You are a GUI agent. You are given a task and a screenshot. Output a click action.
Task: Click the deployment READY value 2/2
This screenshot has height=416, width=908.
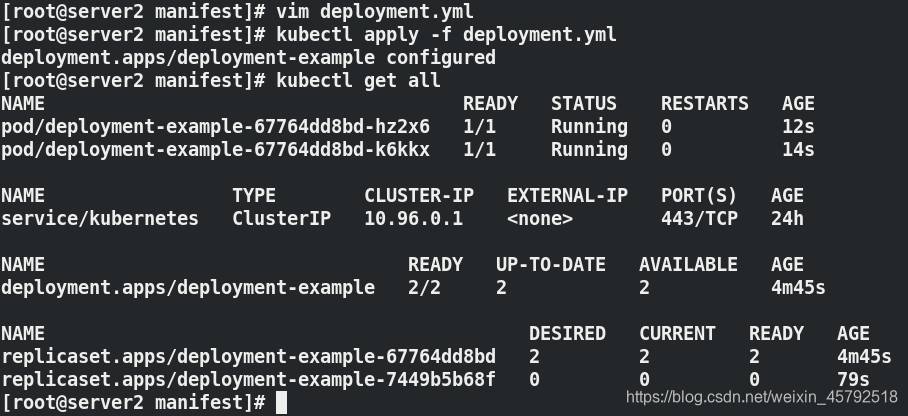[424, 288]
